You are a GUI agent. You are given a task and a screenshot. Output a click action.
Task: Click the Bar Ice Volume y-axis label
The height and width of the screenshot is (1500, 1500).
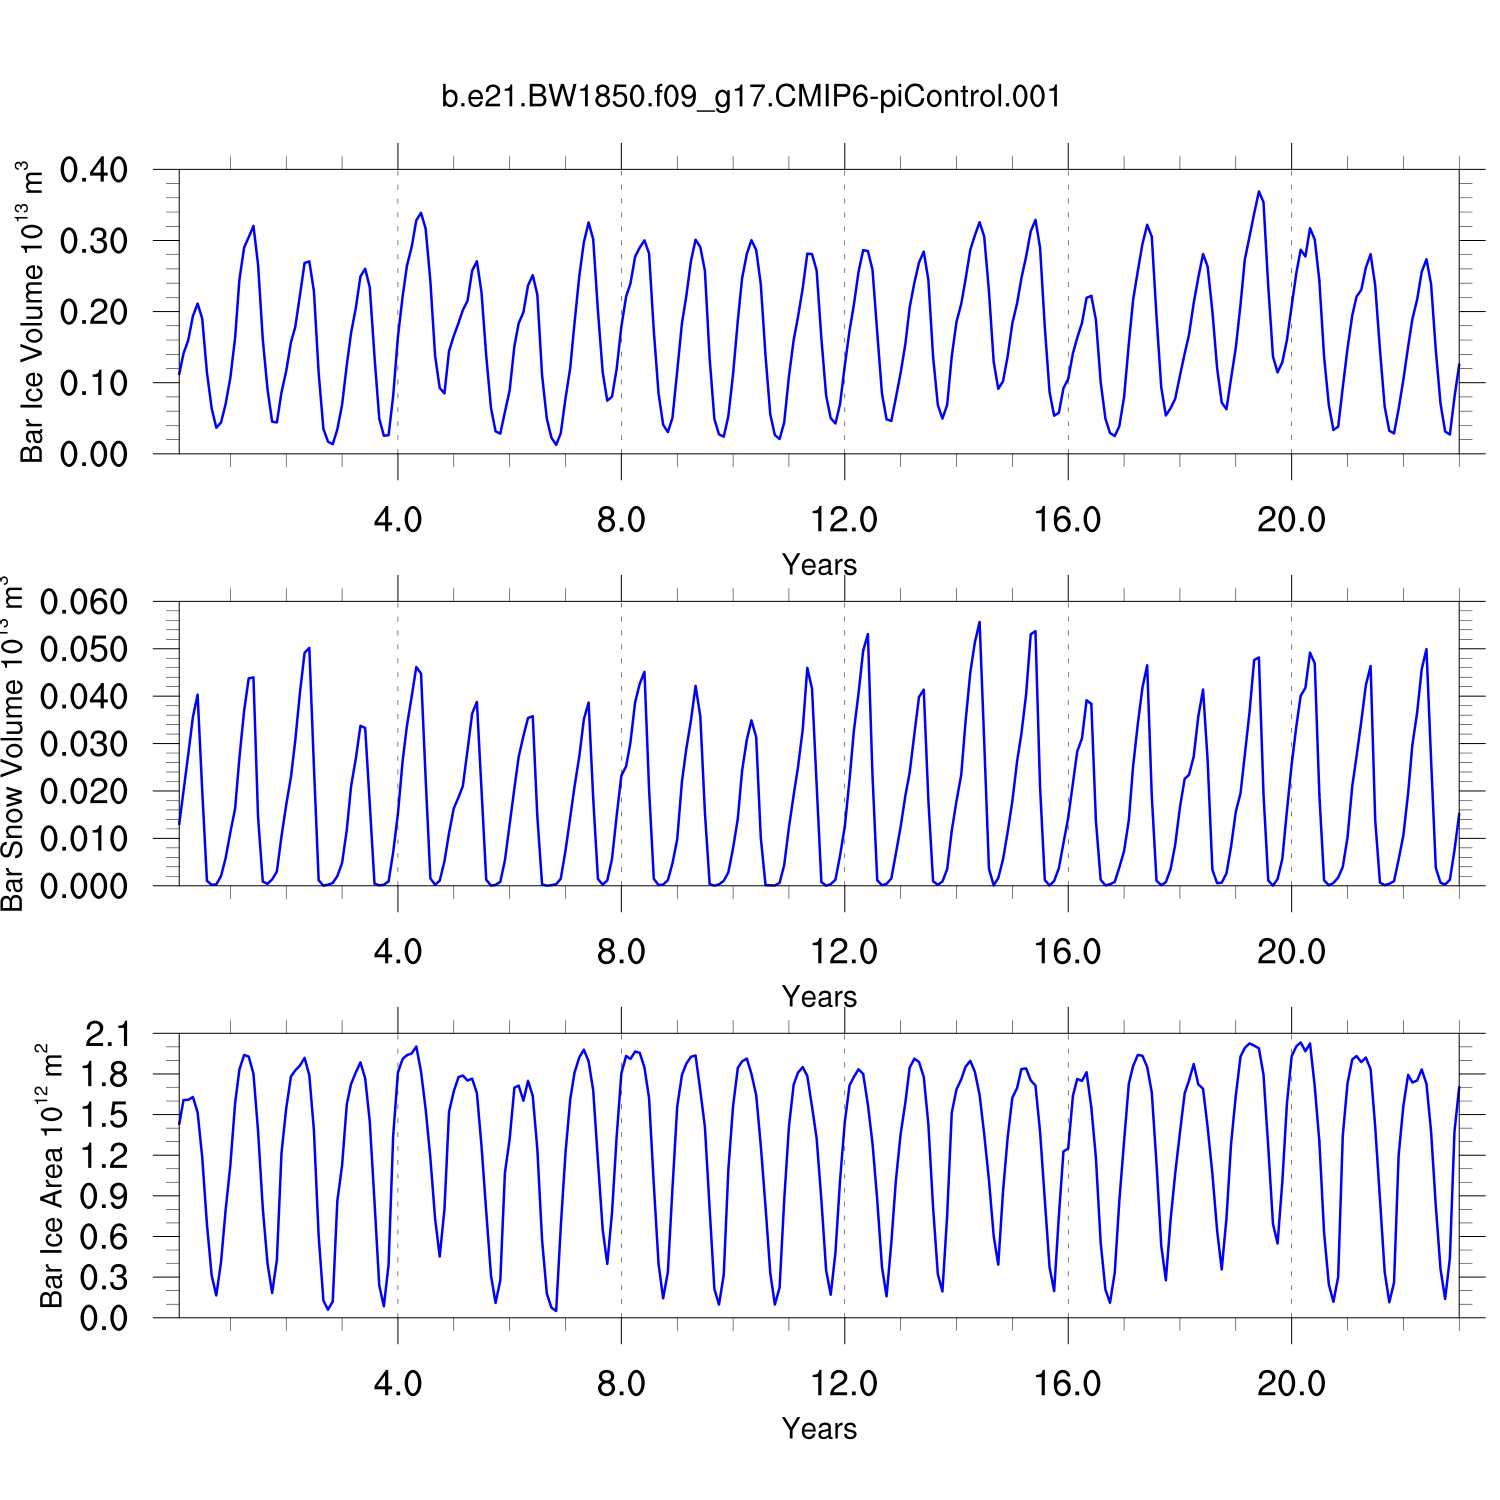32,312
